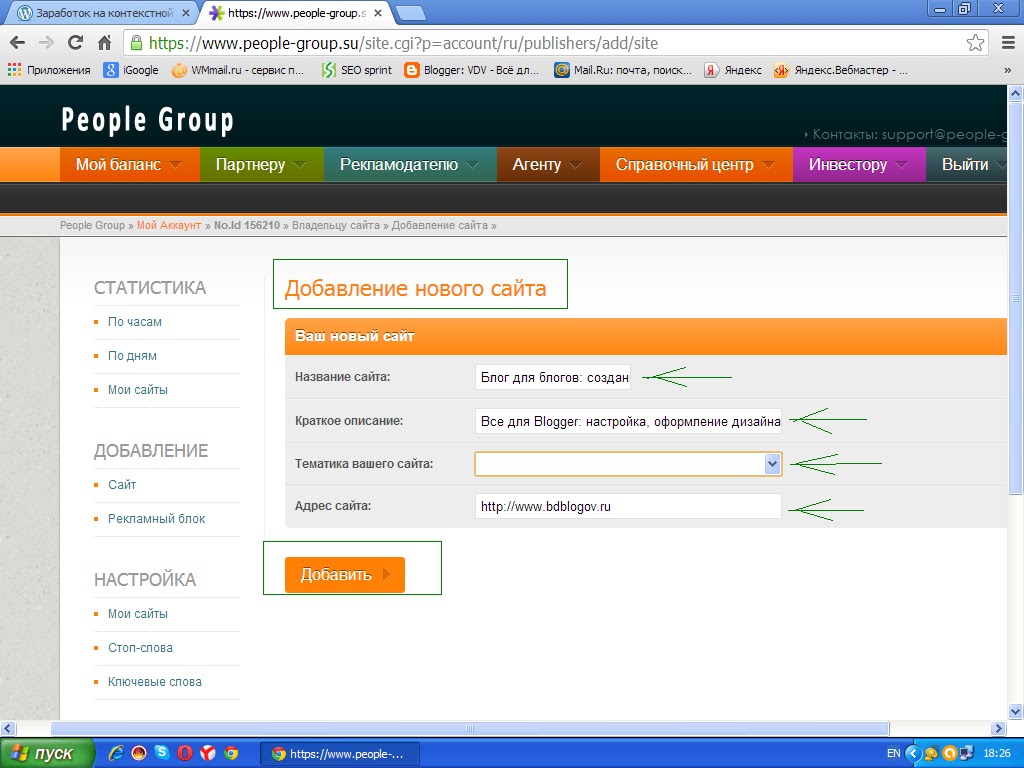Open По дням statistics link

click(x=132, y=356)
